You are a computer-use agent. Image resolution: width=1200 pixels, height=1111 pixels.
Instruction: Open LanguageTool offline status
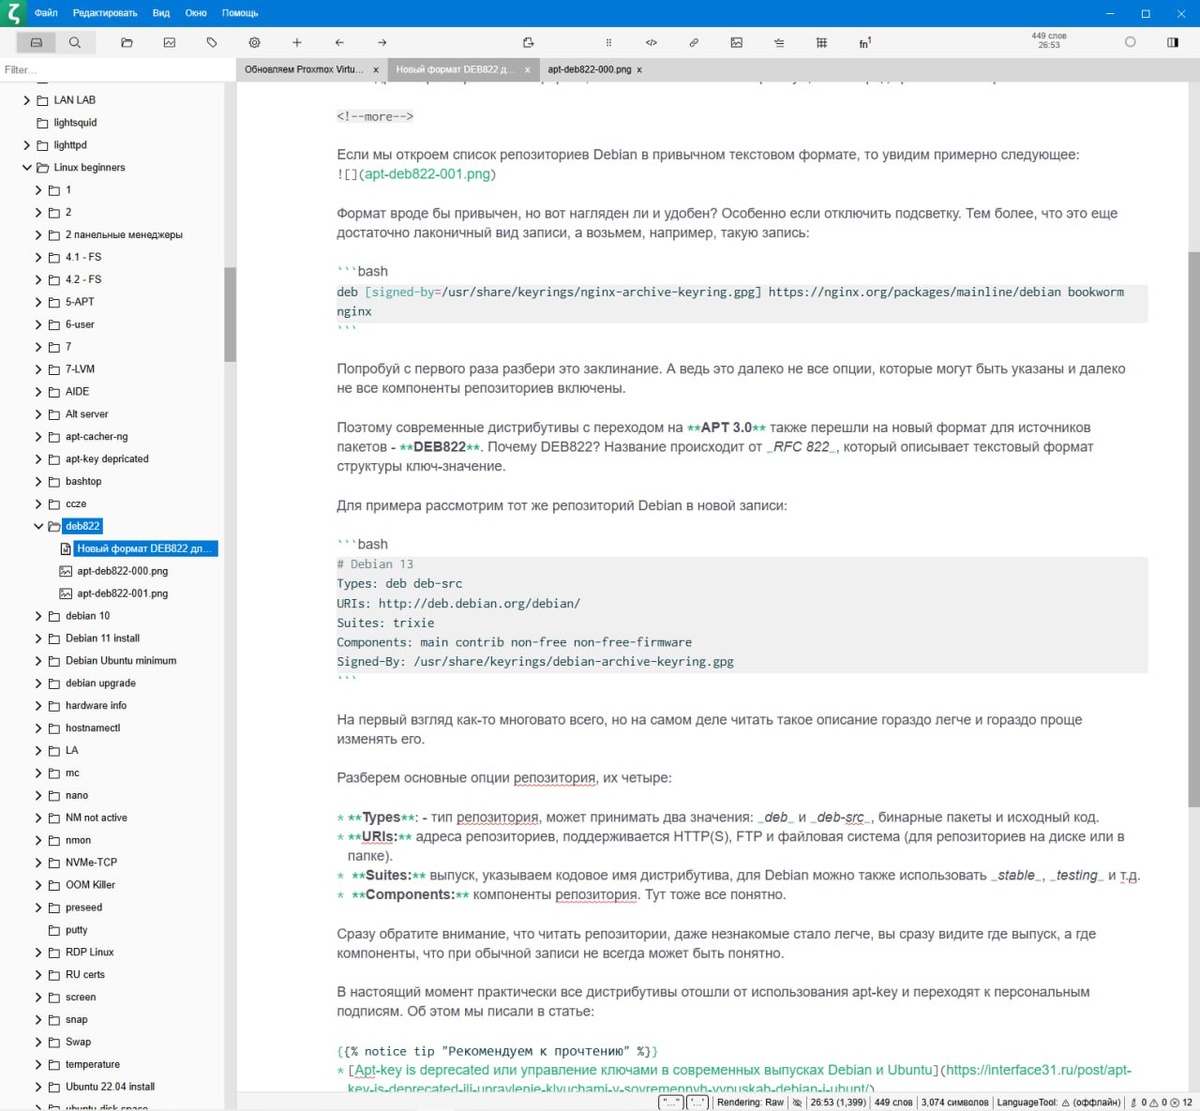pos(1058,1102)
